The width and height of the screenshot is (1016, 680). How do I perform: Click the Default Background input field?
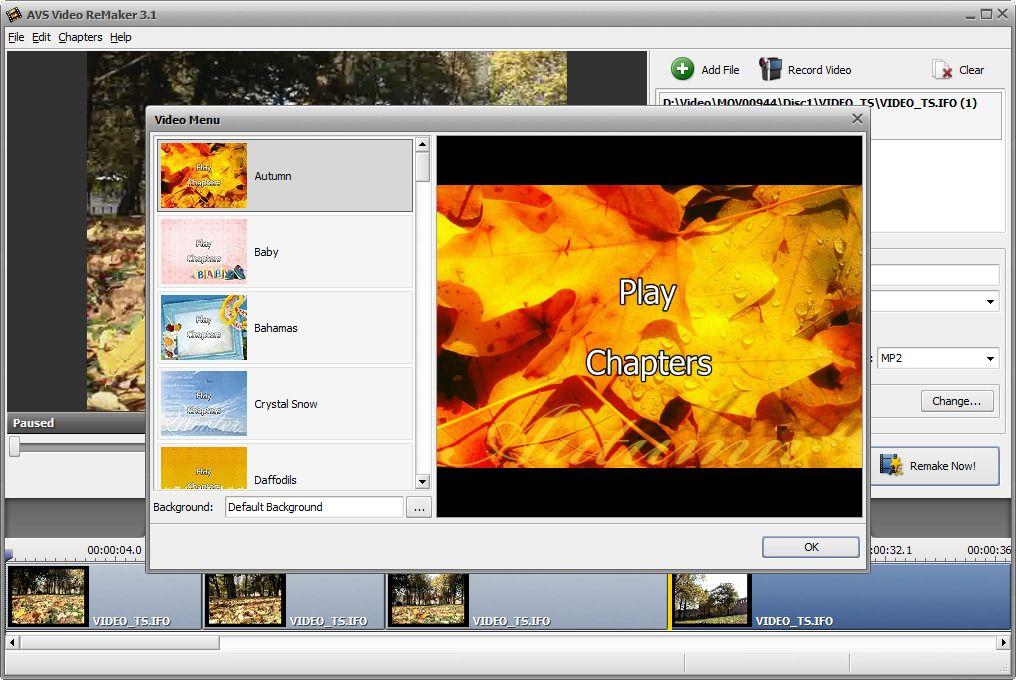(x=314, y=507)
